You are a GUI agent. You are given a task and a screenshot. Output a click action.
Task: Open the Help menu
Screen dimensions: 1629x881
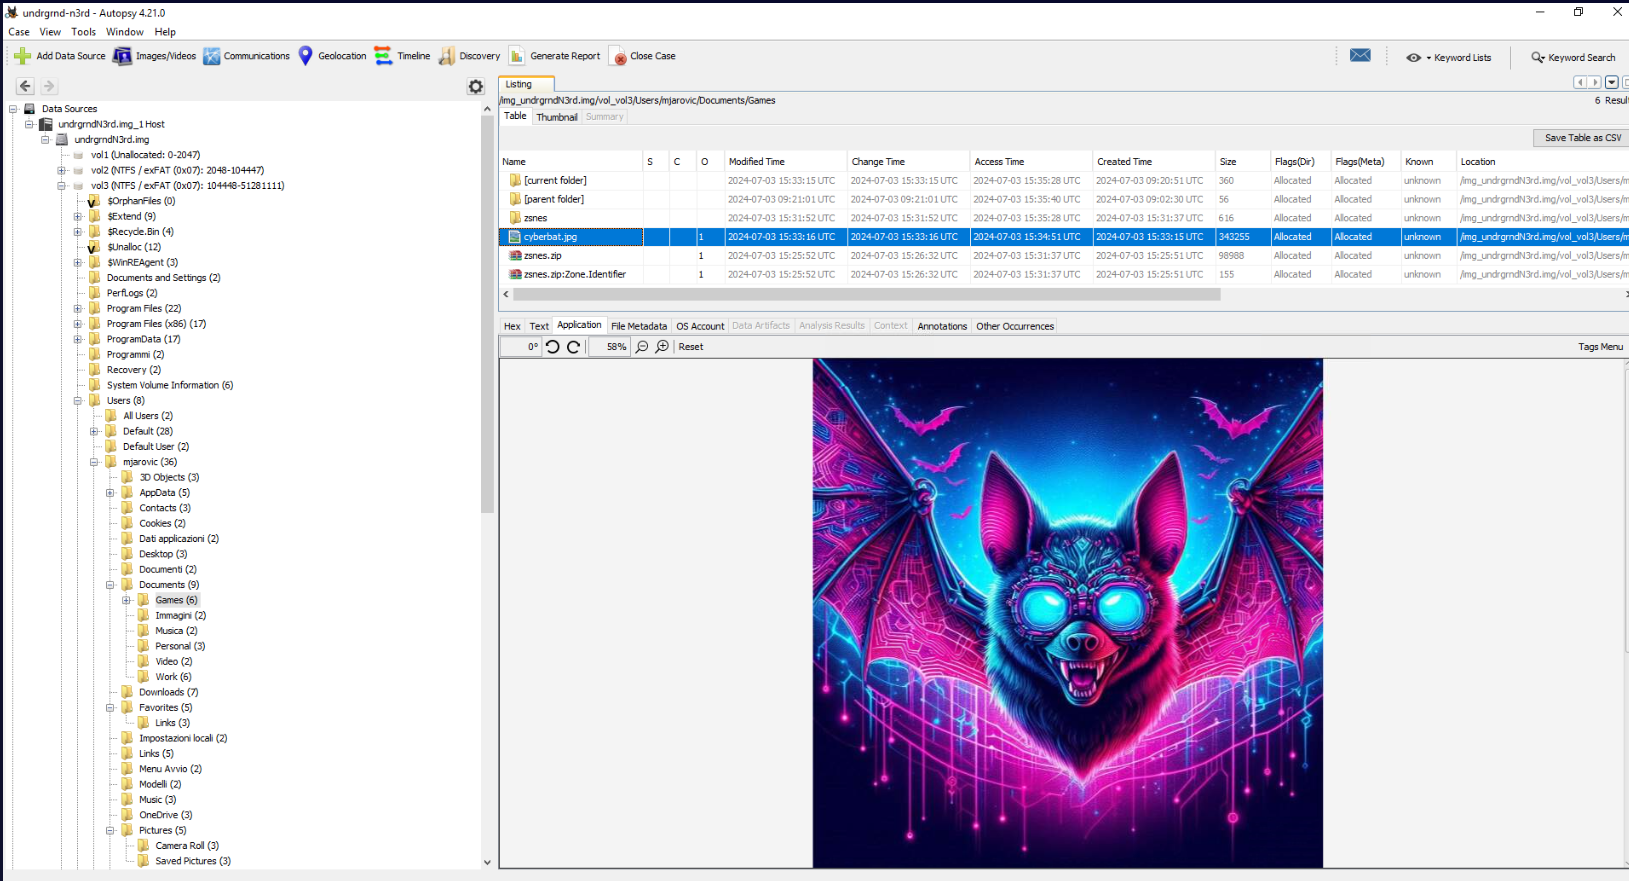tap(165, 32)
